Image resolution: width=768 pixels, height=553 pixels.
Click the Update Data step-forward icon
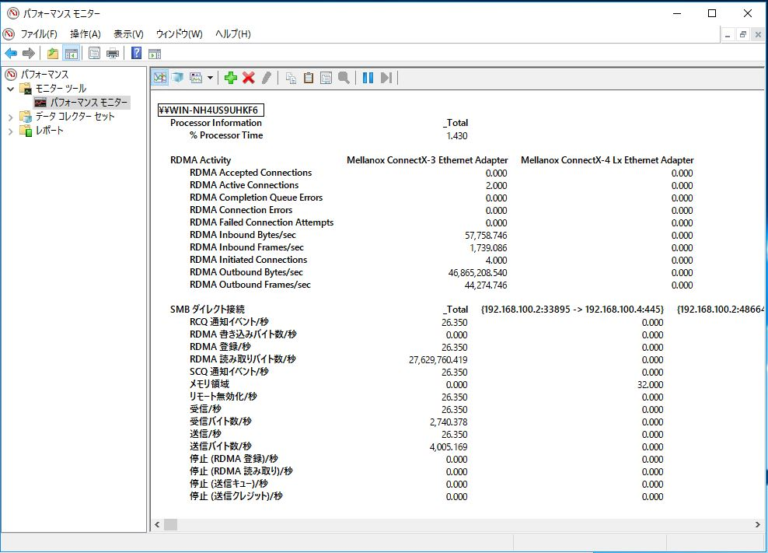pos(386,77)
